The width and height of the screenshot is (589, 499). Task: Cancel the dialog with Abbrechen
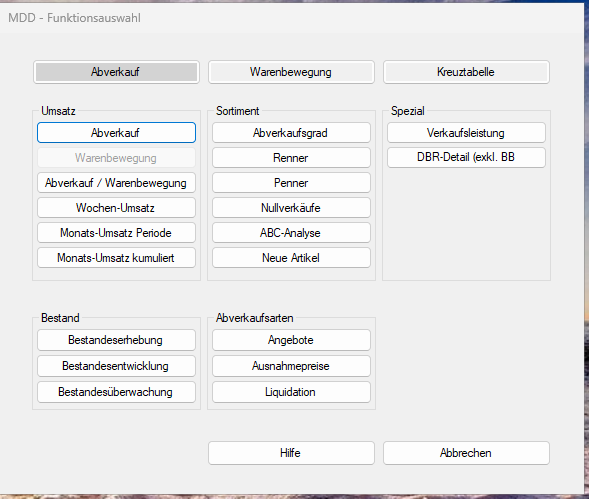tap(466, 453)
